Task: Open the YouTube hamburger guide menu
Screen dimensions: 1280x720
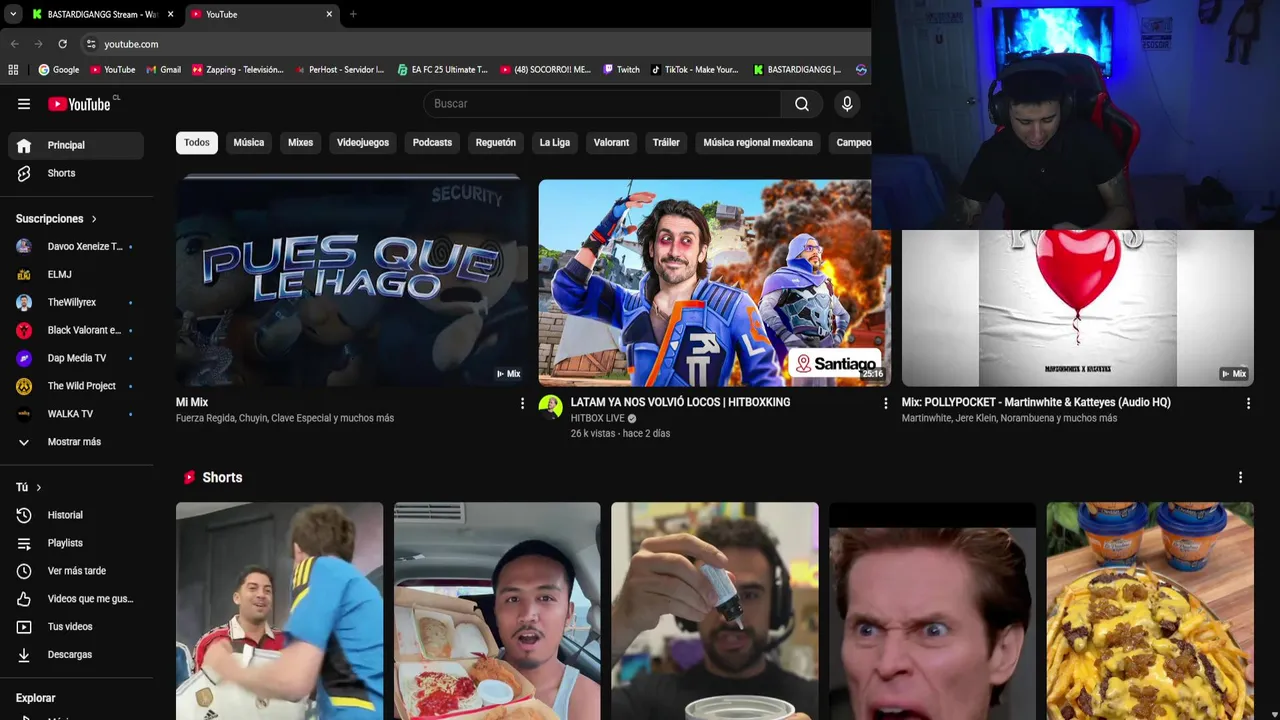Action: click(x=24, y=104)
